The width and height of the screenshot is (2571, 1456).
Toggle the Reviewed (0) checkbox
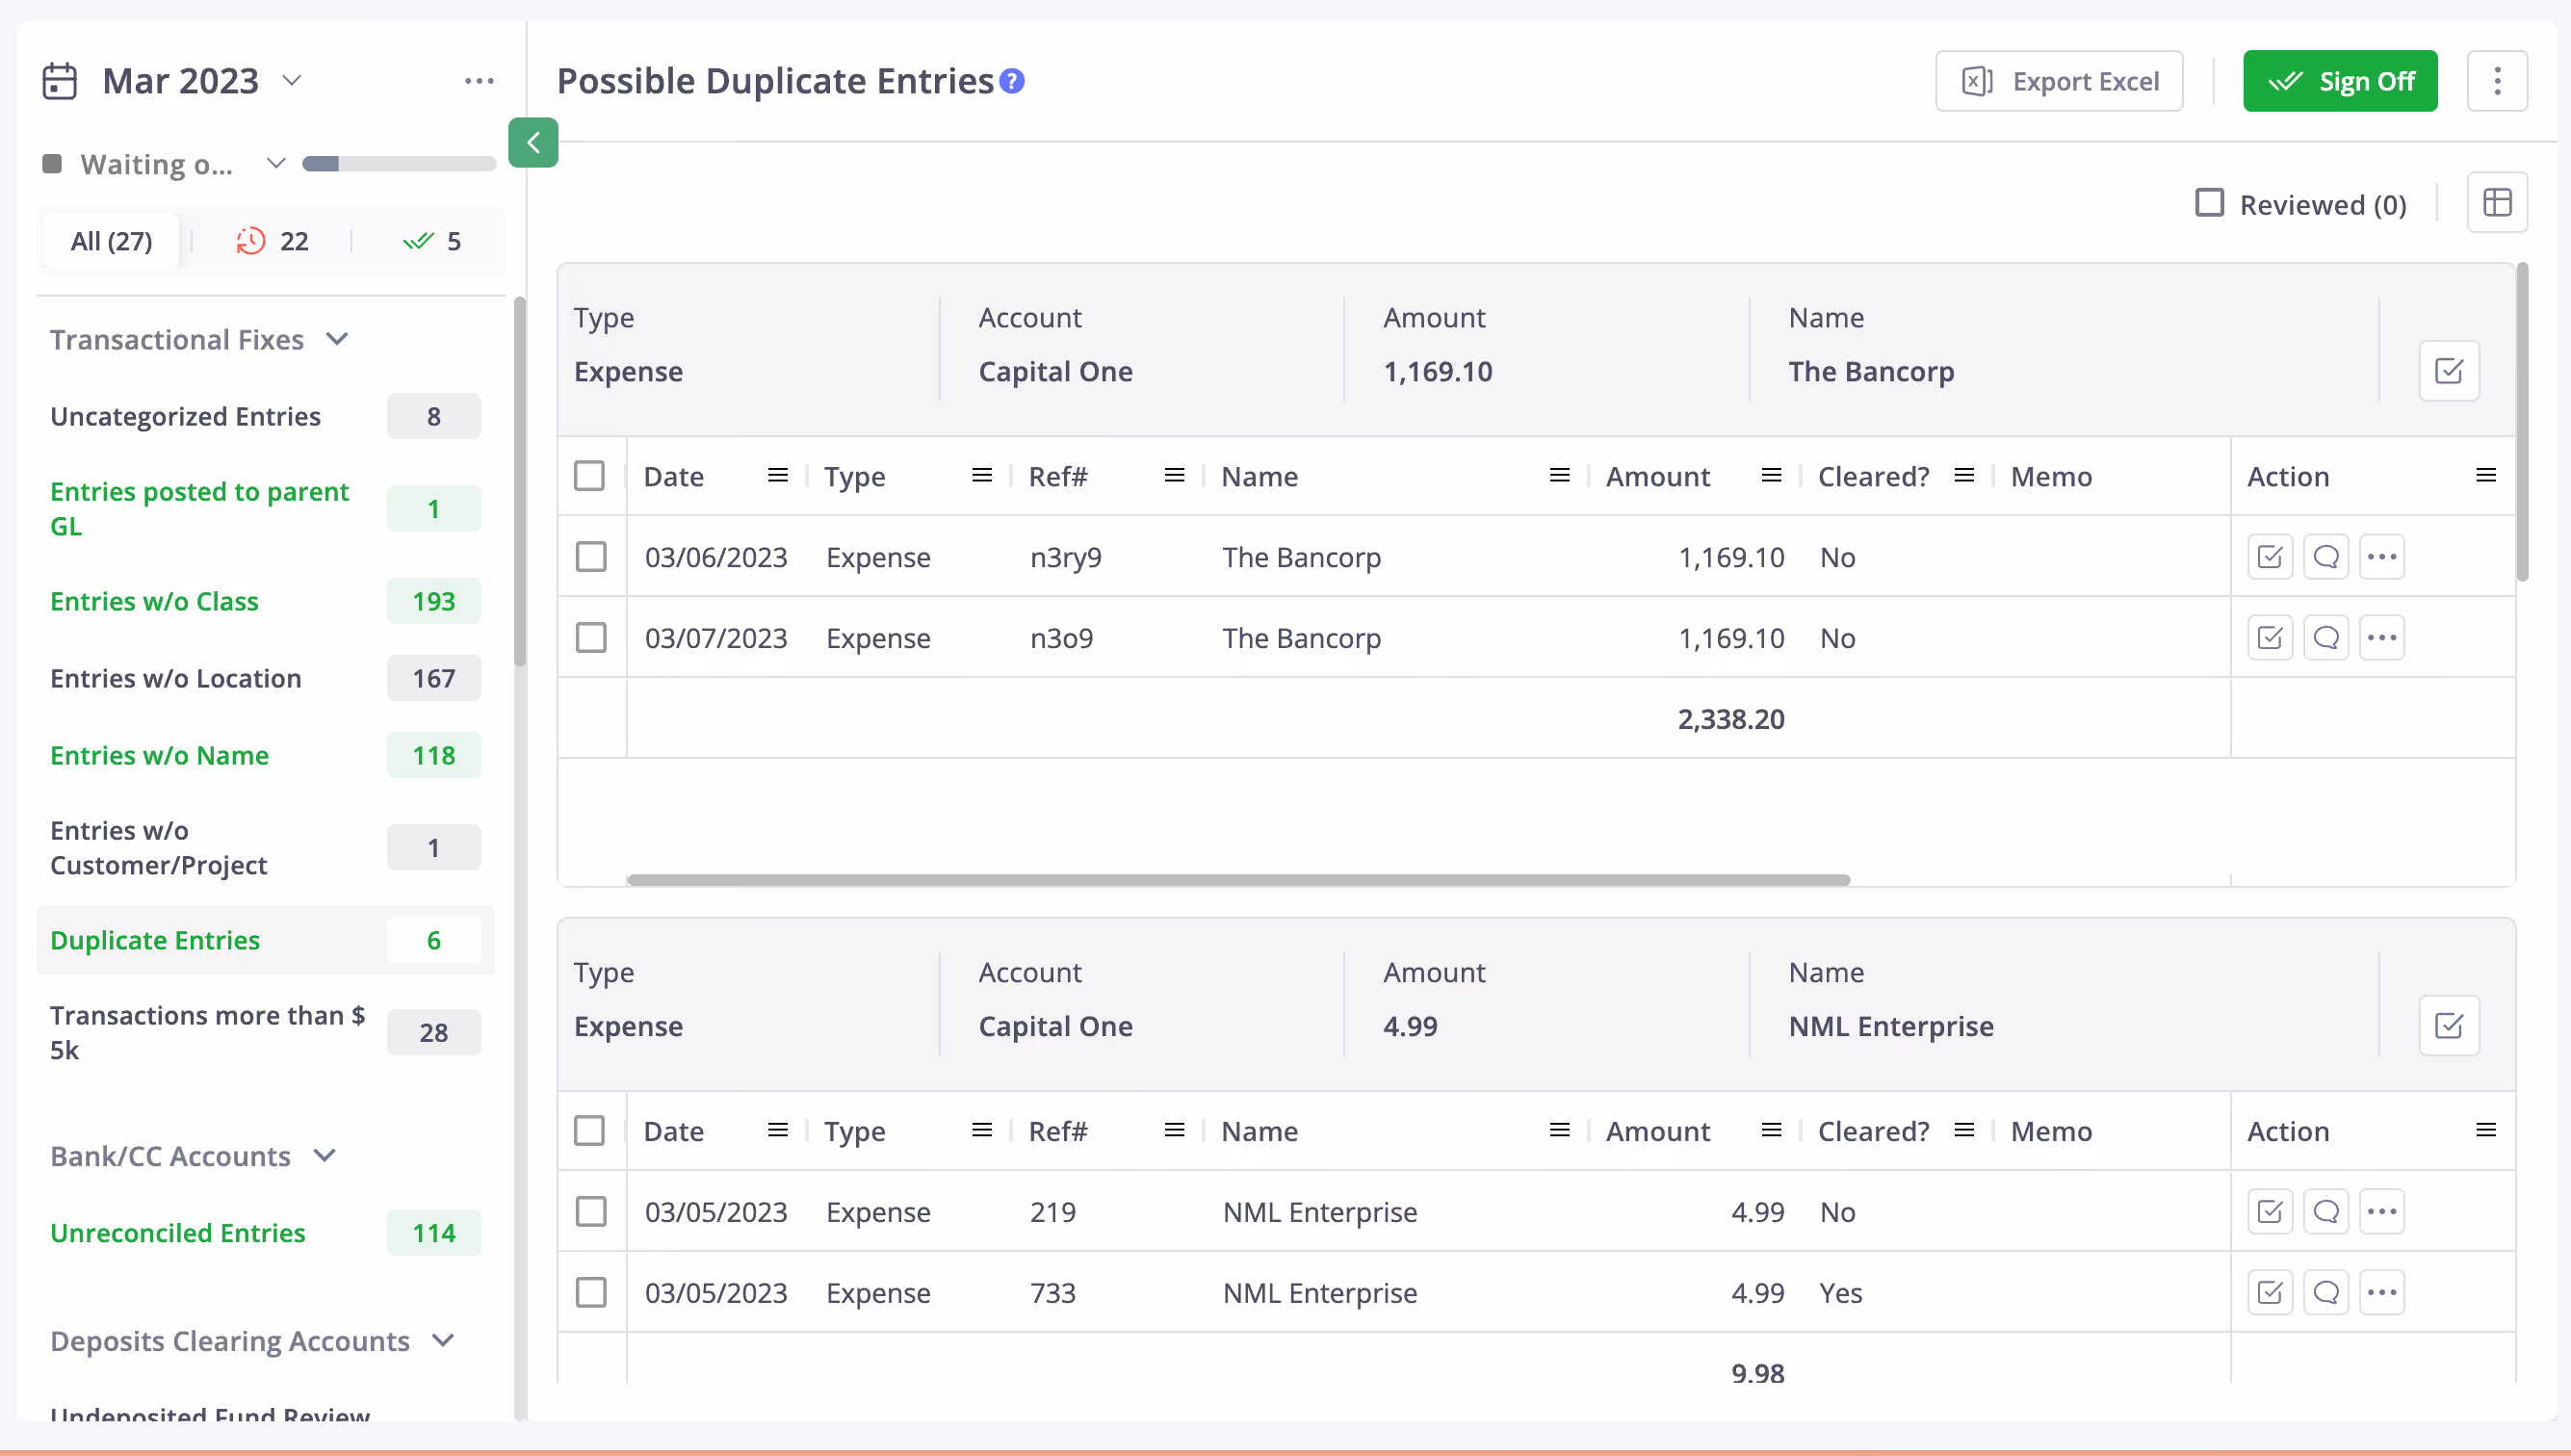pyautogui.click(x=2209, y=203)
